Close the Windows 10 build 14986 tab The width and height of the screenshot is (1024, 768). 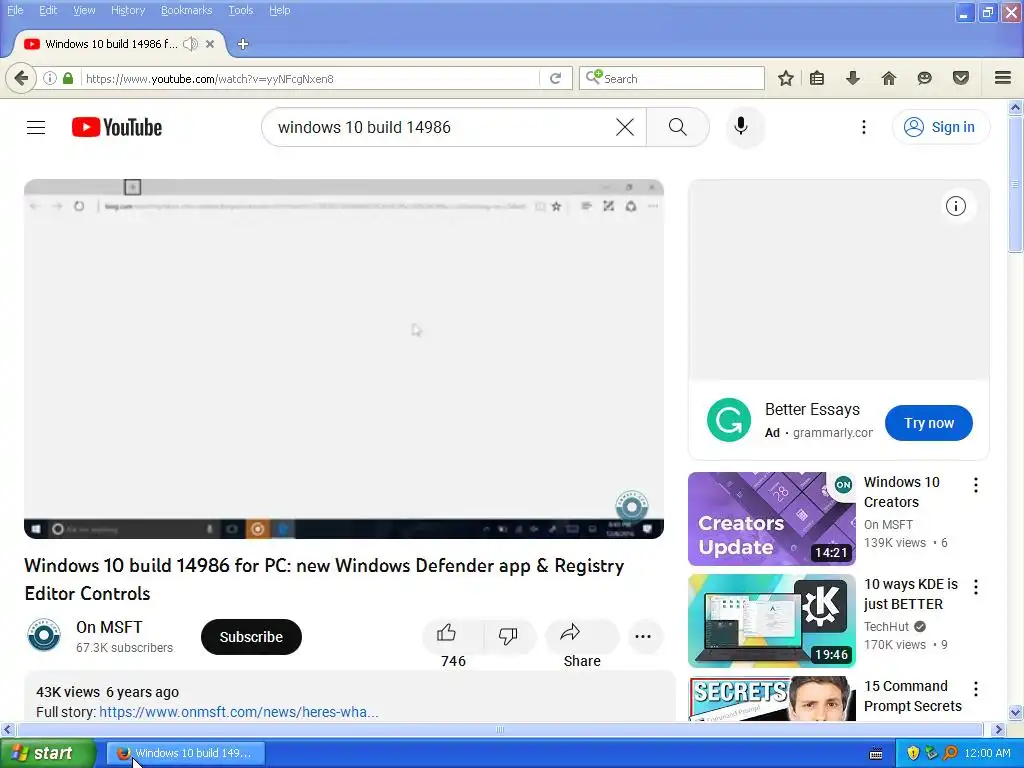click(x=210, y=44)
